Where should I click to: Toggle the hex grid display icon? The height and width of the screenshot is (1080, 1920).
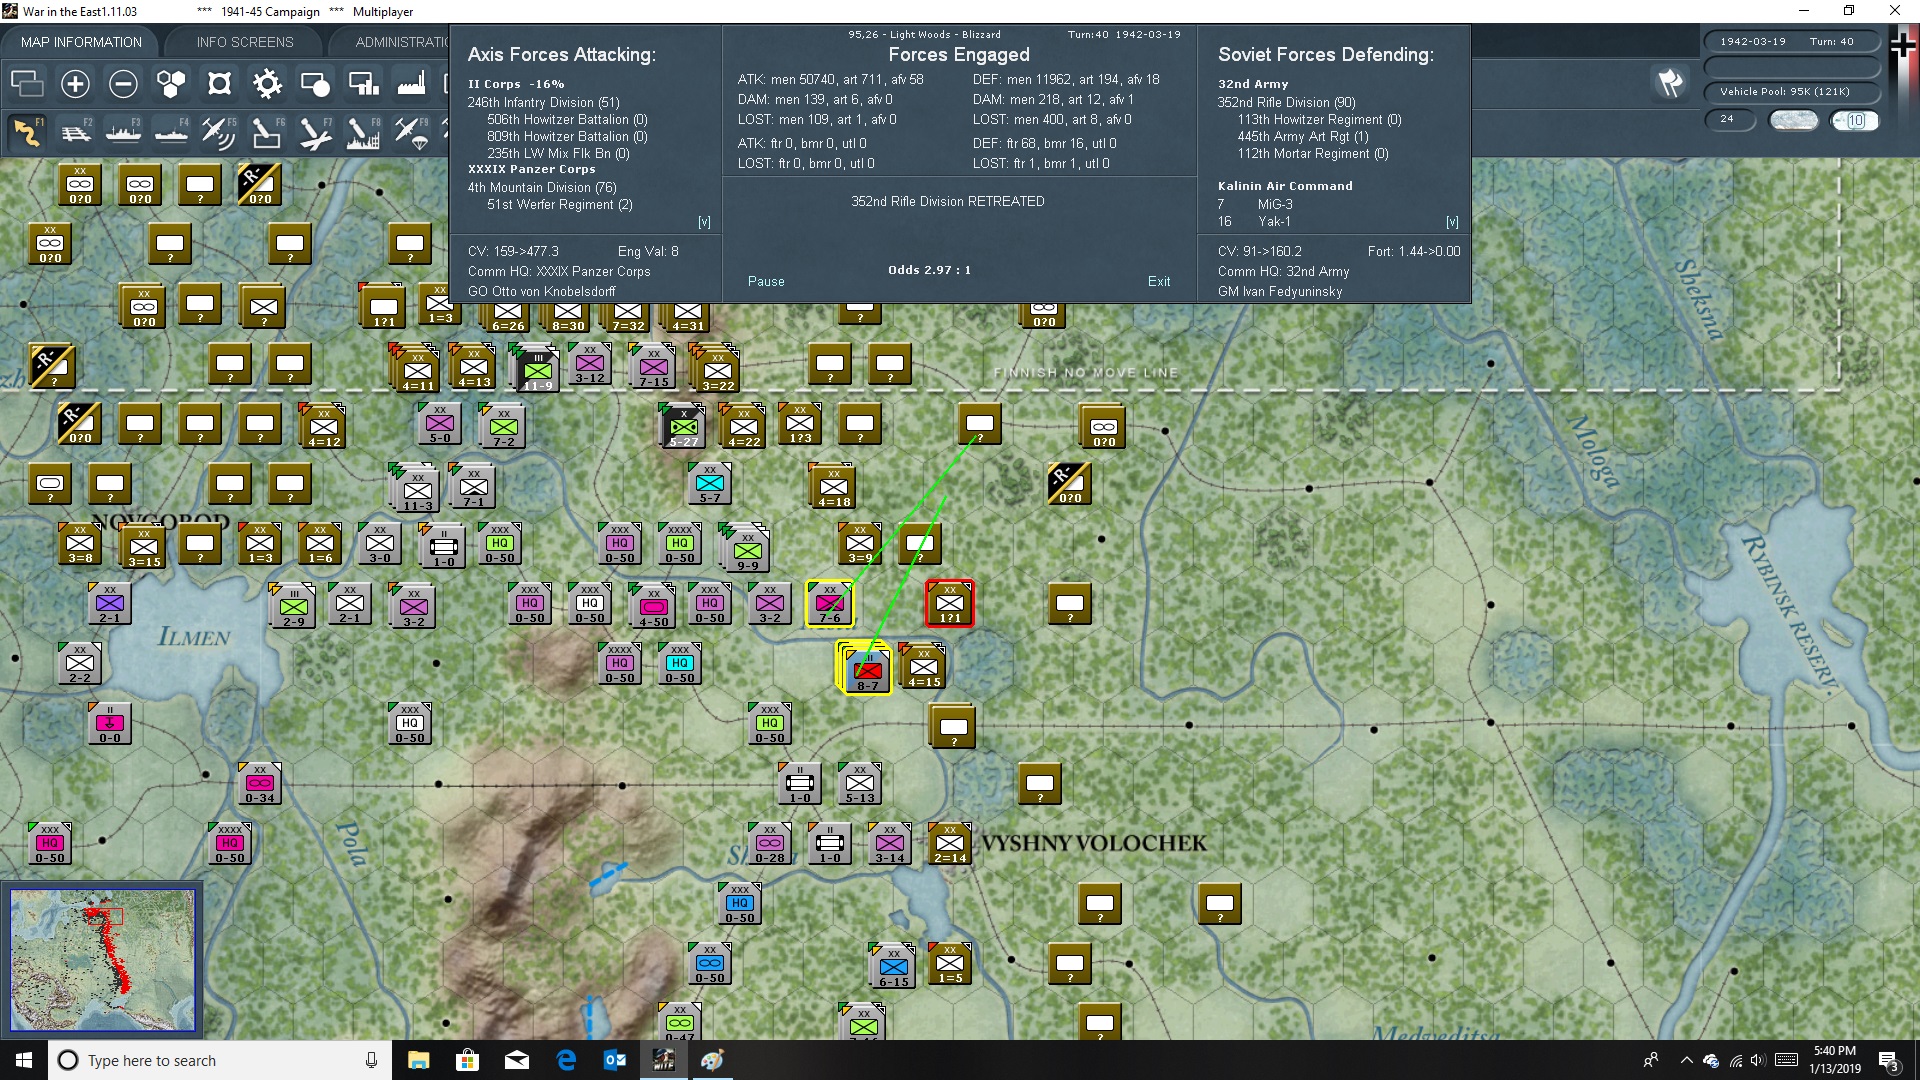click(171, 84)
